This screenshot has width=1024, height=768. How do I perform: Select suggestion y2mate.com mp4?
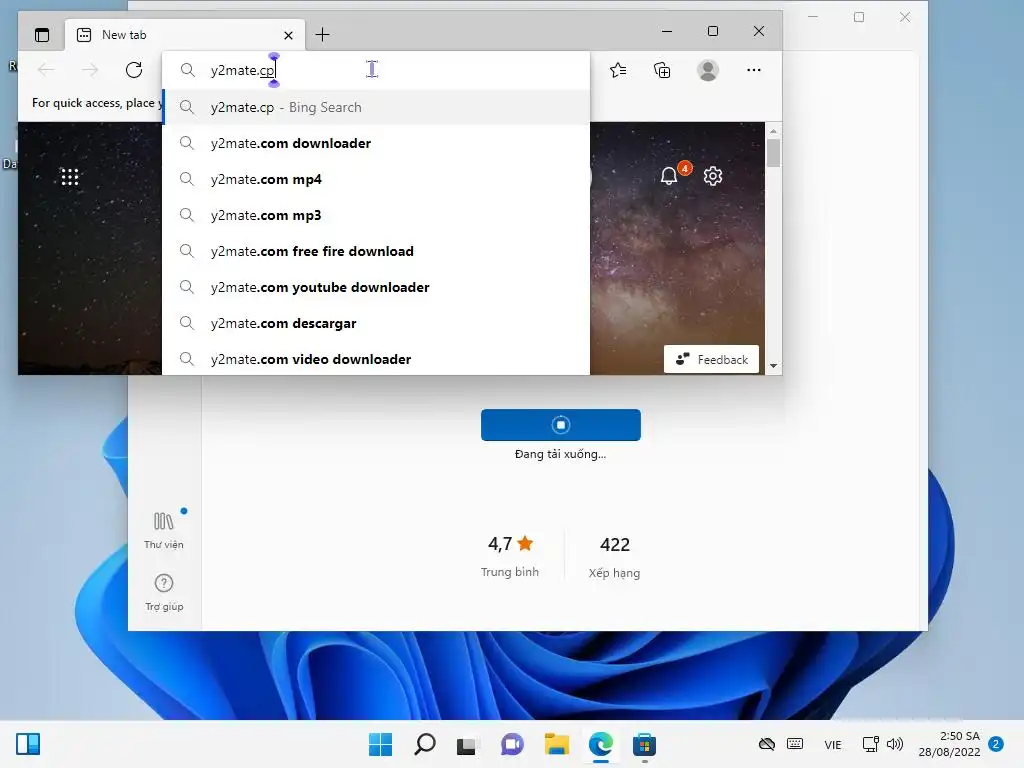376,179
